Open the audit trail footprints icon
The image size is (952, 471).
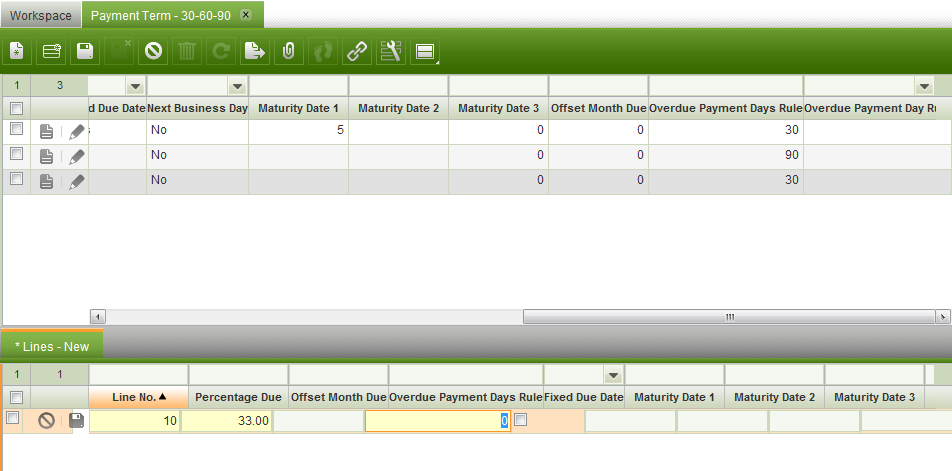(323, 52)
